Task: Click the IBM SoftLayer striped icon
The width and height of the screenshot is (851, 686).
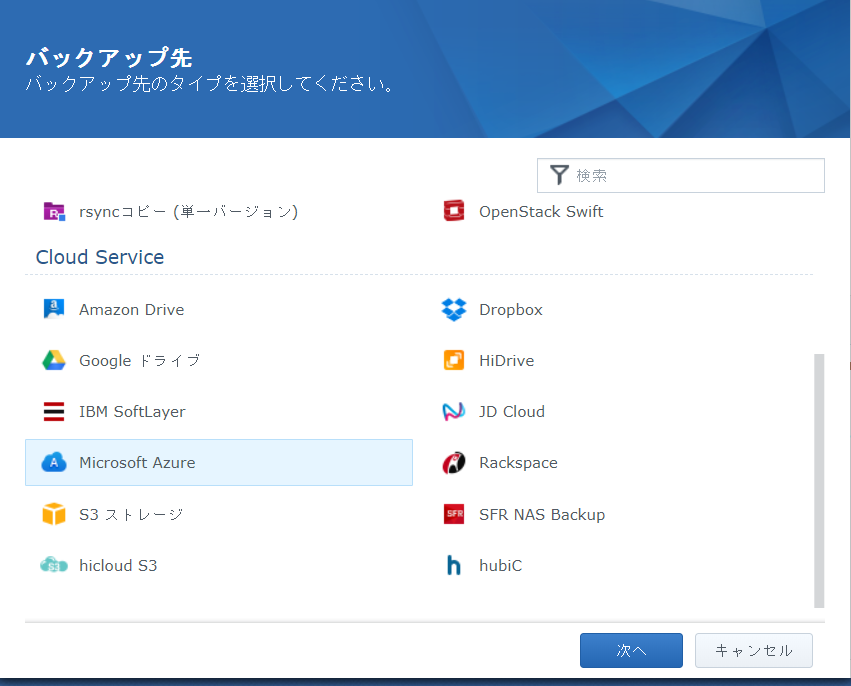Action: point(54,411)
